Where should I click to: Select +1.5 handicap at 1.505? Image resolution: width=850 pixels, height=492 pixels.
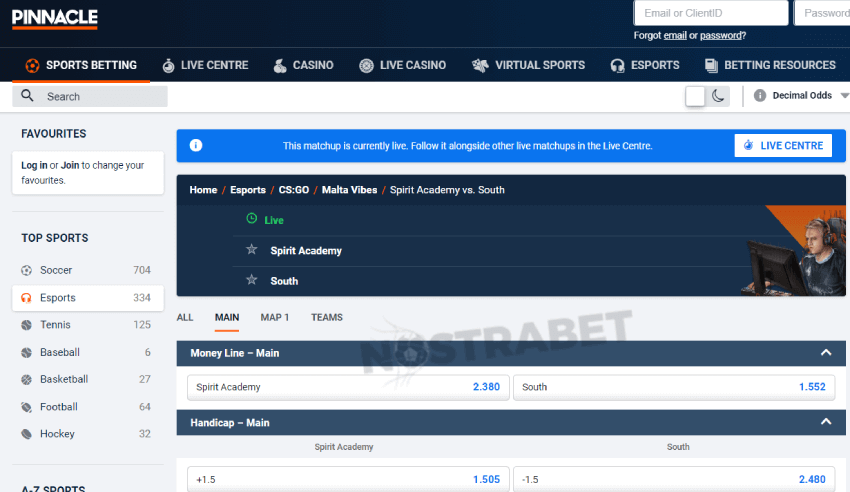coord(348,479)
